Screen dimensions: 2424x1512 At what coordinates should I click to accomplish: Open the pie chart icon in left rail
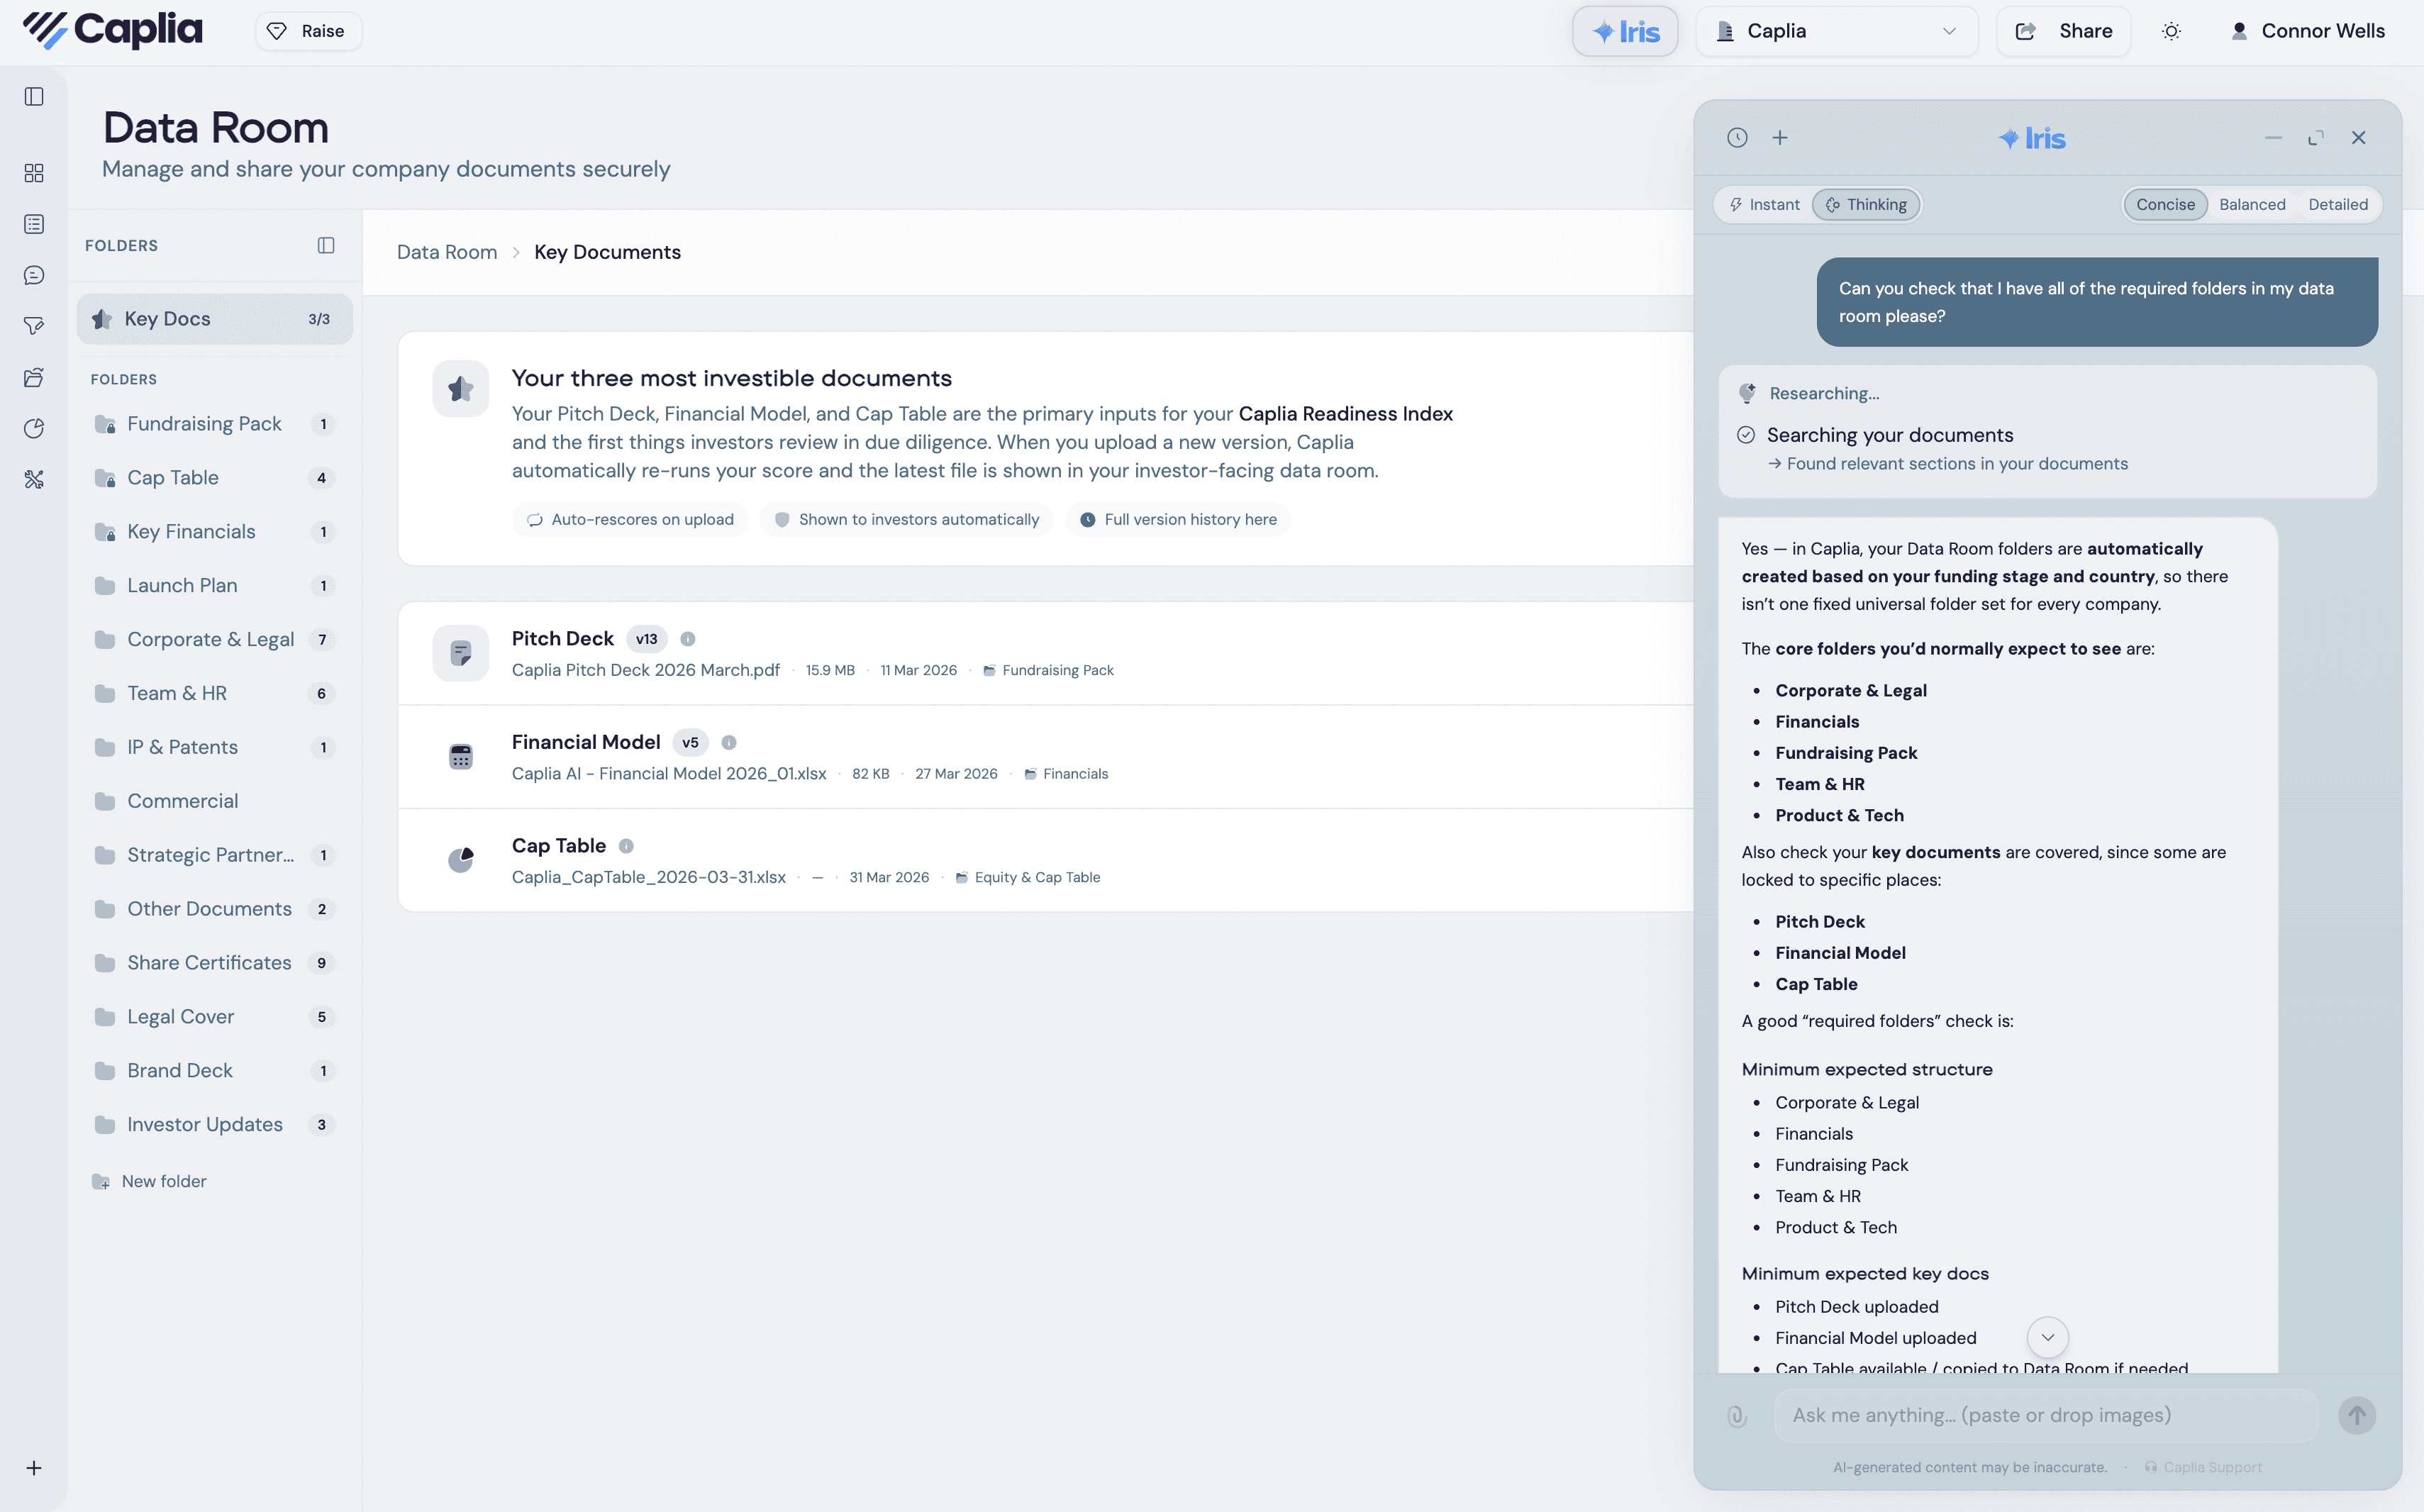(34, 428)
